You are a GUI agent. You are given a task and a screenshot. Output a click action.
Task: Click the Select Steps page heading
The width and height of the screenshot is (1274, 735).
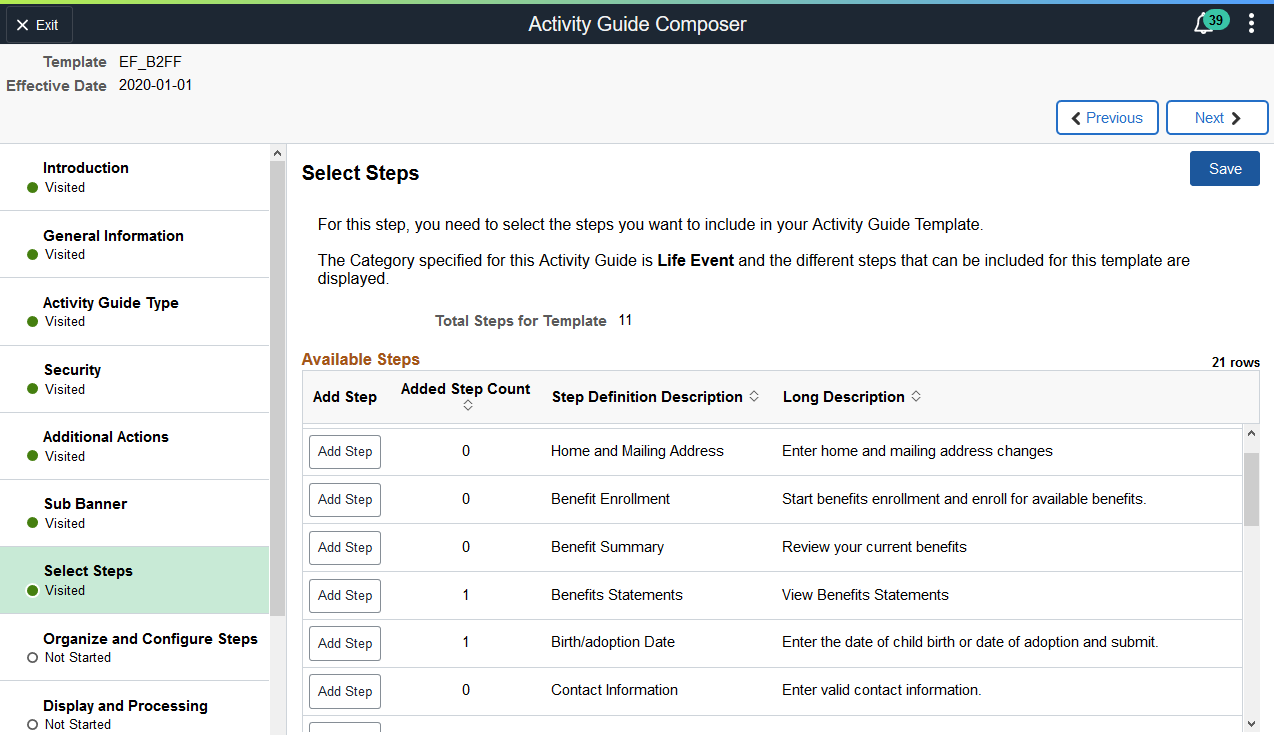click(x=360, y=173)
